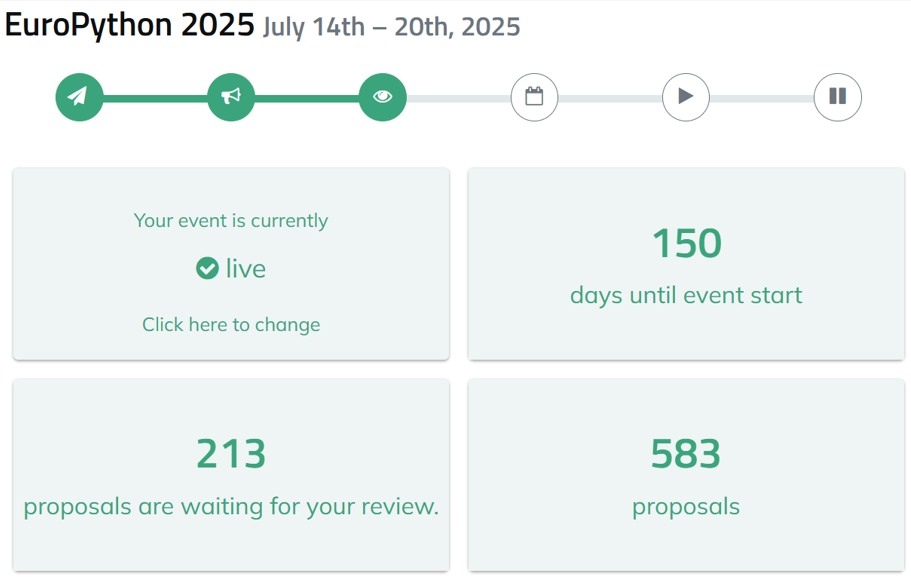This screenshot has height=579, width=911.
Task: Click the "proposals" label under 583
Action: click(686, 506)
